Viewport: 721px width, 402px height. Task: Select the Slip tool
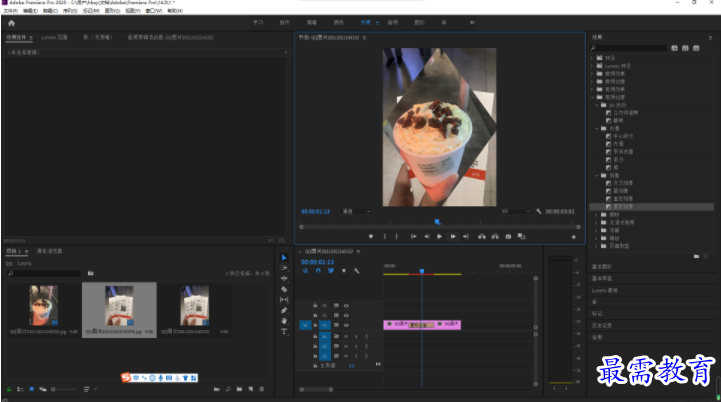[x=284, y=299]
